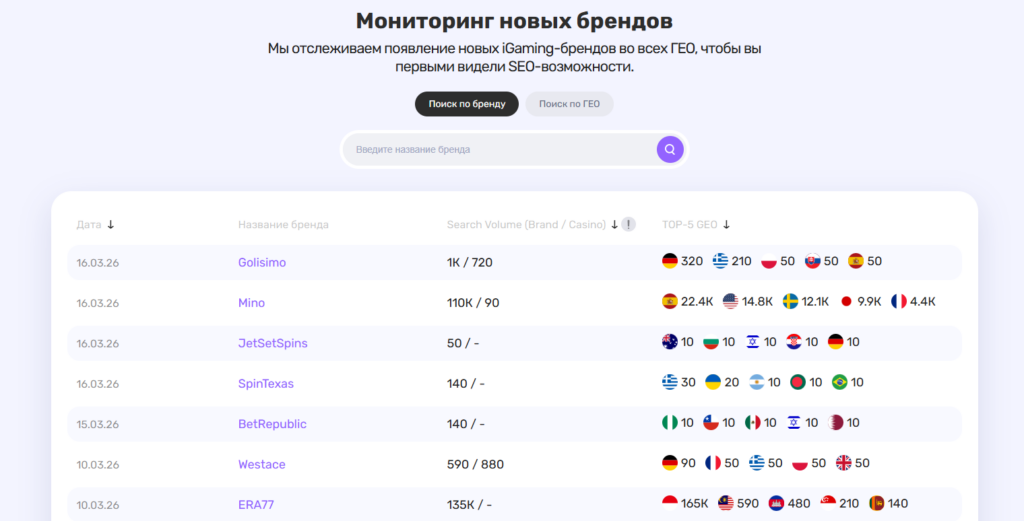Click the Название бренда column header
Image resolution: width=1024 pixels, height=521 pixels.
coord(283,225)
